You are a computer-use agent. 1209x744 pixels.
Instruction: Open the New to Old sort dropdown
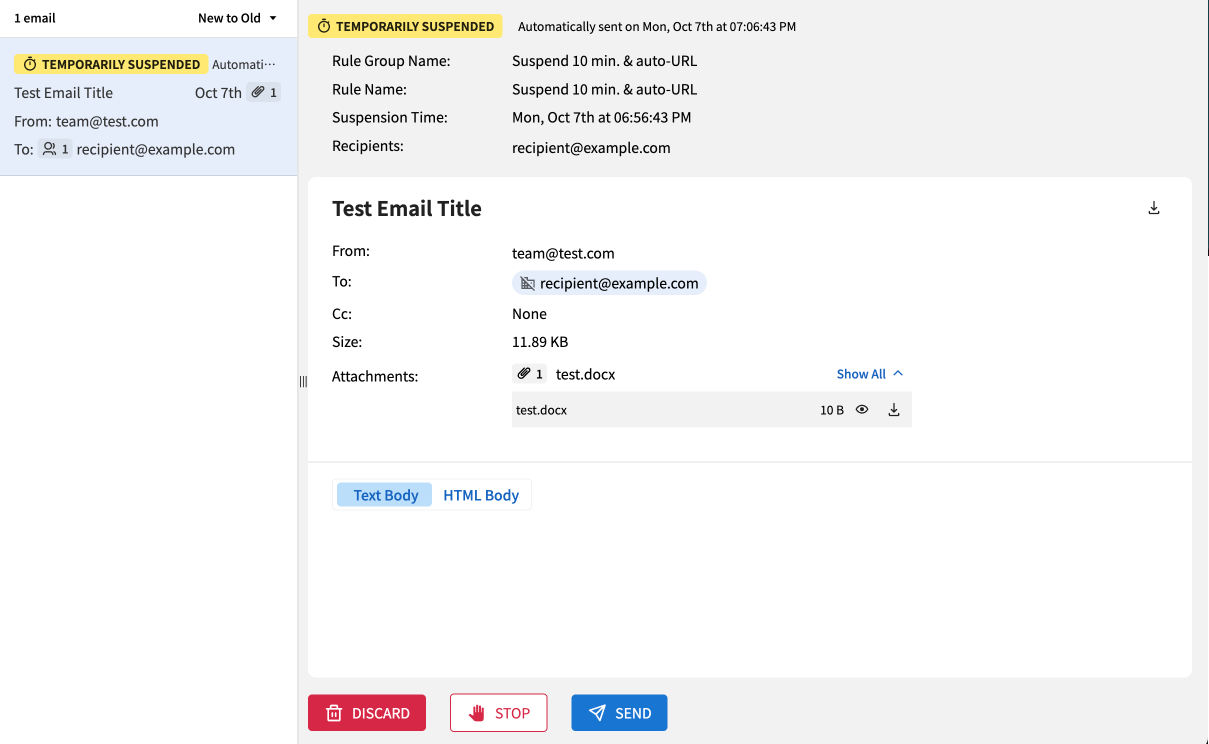(x=238, y=18)
